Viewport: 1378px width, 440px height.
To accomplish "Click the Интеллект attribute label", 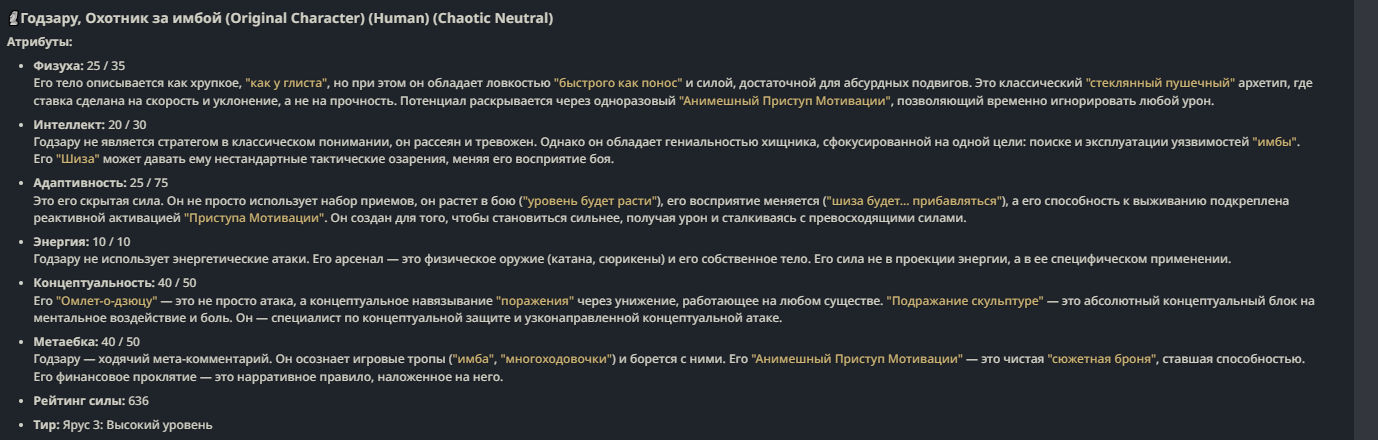I will pyautogui.click(x=68, y=125).
